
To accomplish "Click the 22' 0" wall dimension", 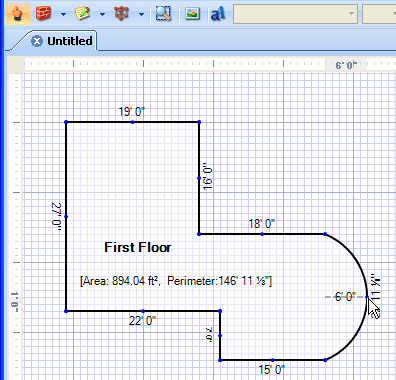I will click(x=142, y=321).
